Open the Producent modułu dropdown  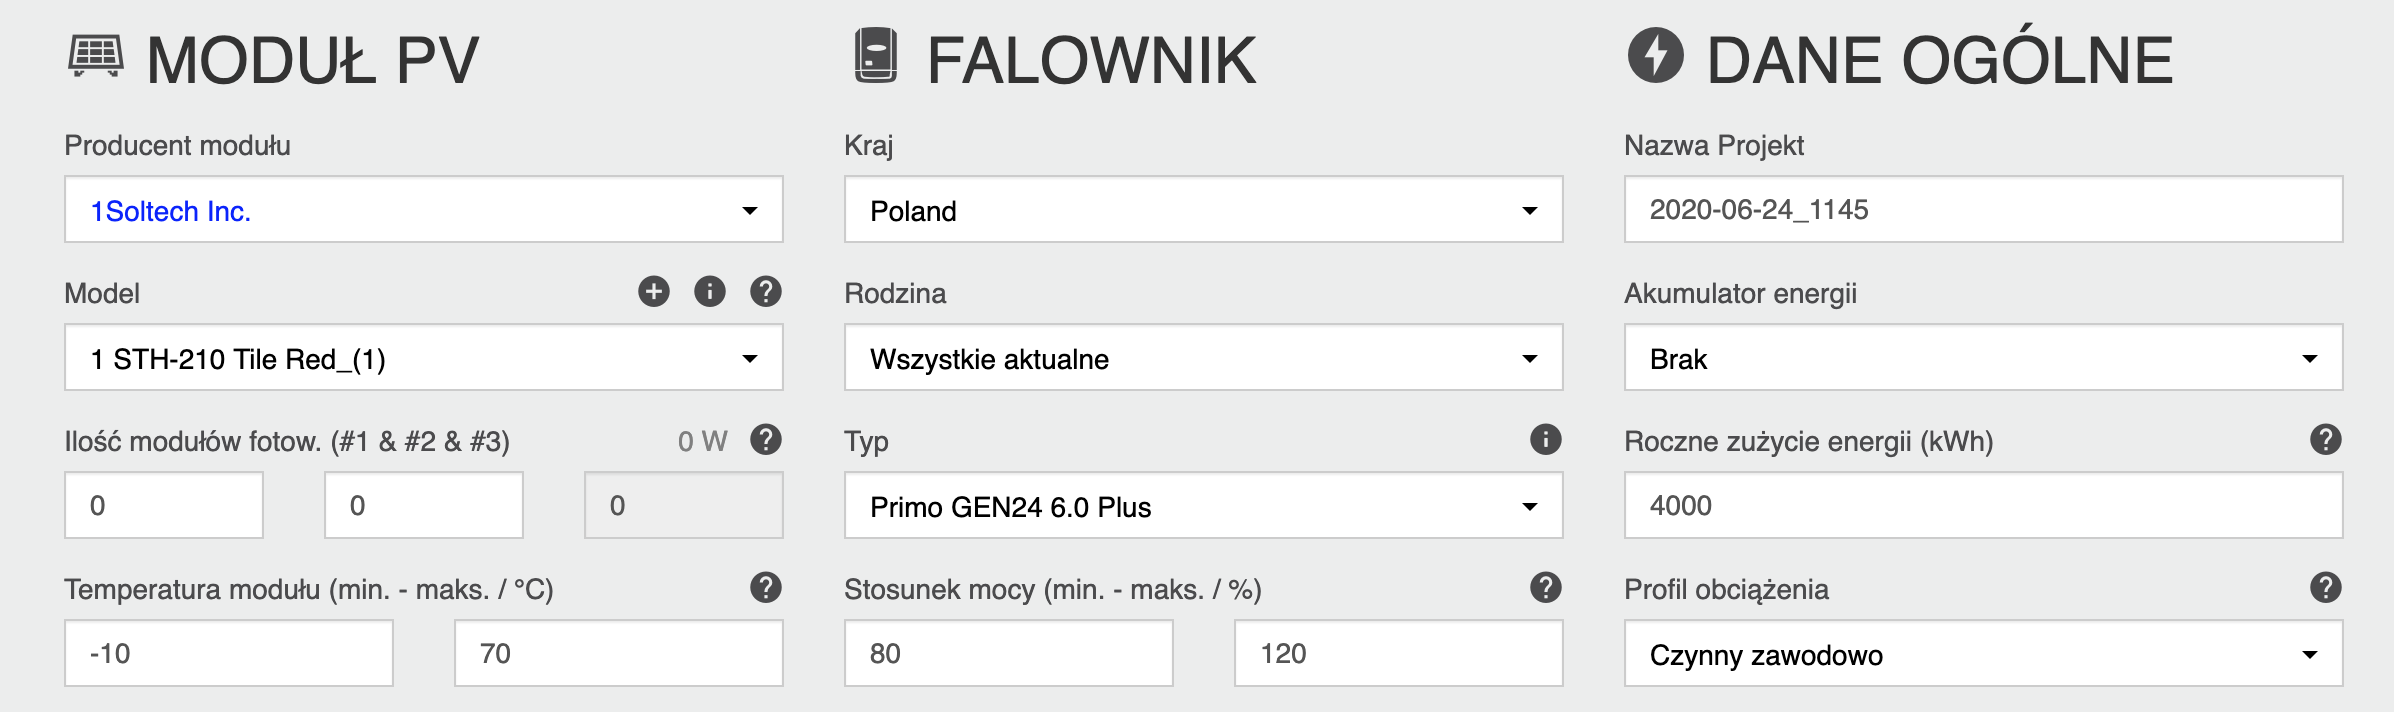pos(424,210)
